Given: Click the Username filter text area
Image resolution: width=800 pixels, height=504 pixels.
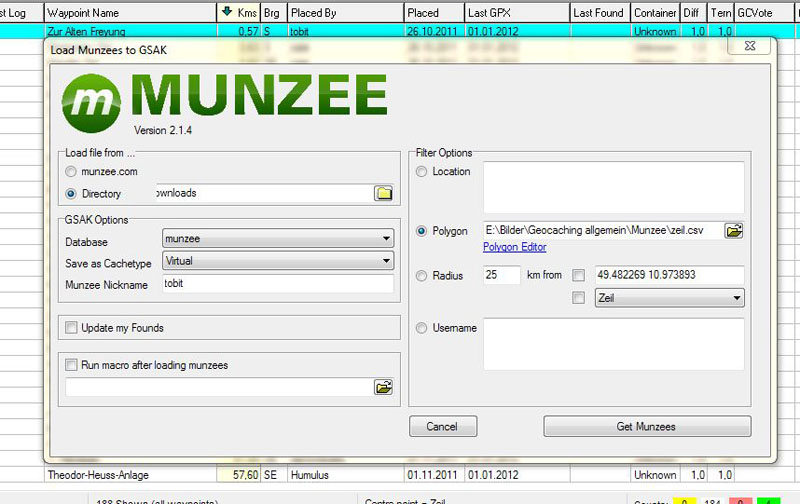Looking at the screenshot, I should [x=614, y=344].
